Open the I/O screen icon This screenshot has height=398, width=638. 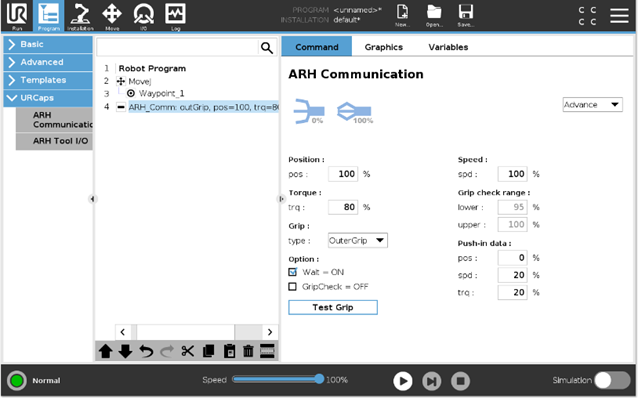point(143,16)
